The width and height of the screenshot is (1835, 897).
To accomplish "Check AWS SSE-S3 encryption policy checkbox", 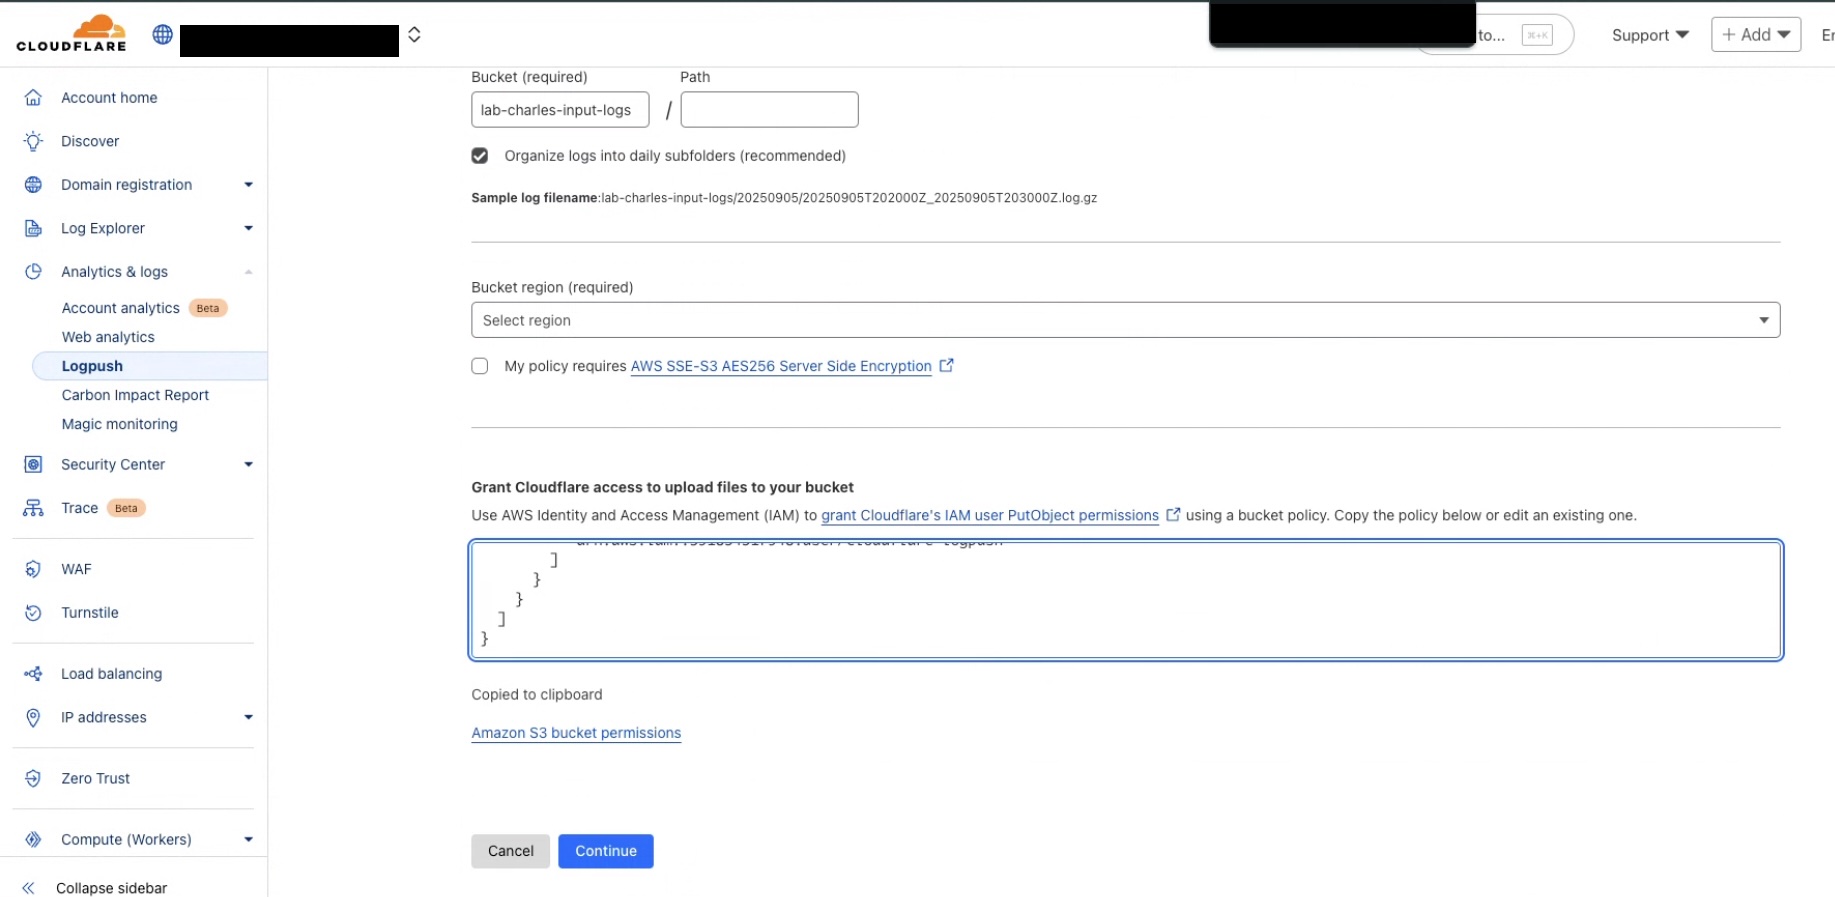I will (480, 366).
